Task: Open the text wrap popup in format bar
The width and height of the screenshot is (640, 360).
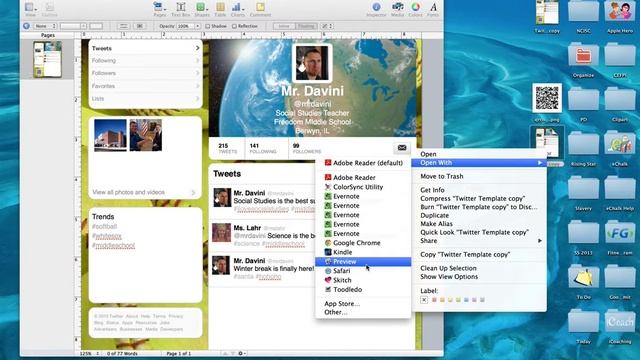Action: [327, 26]
